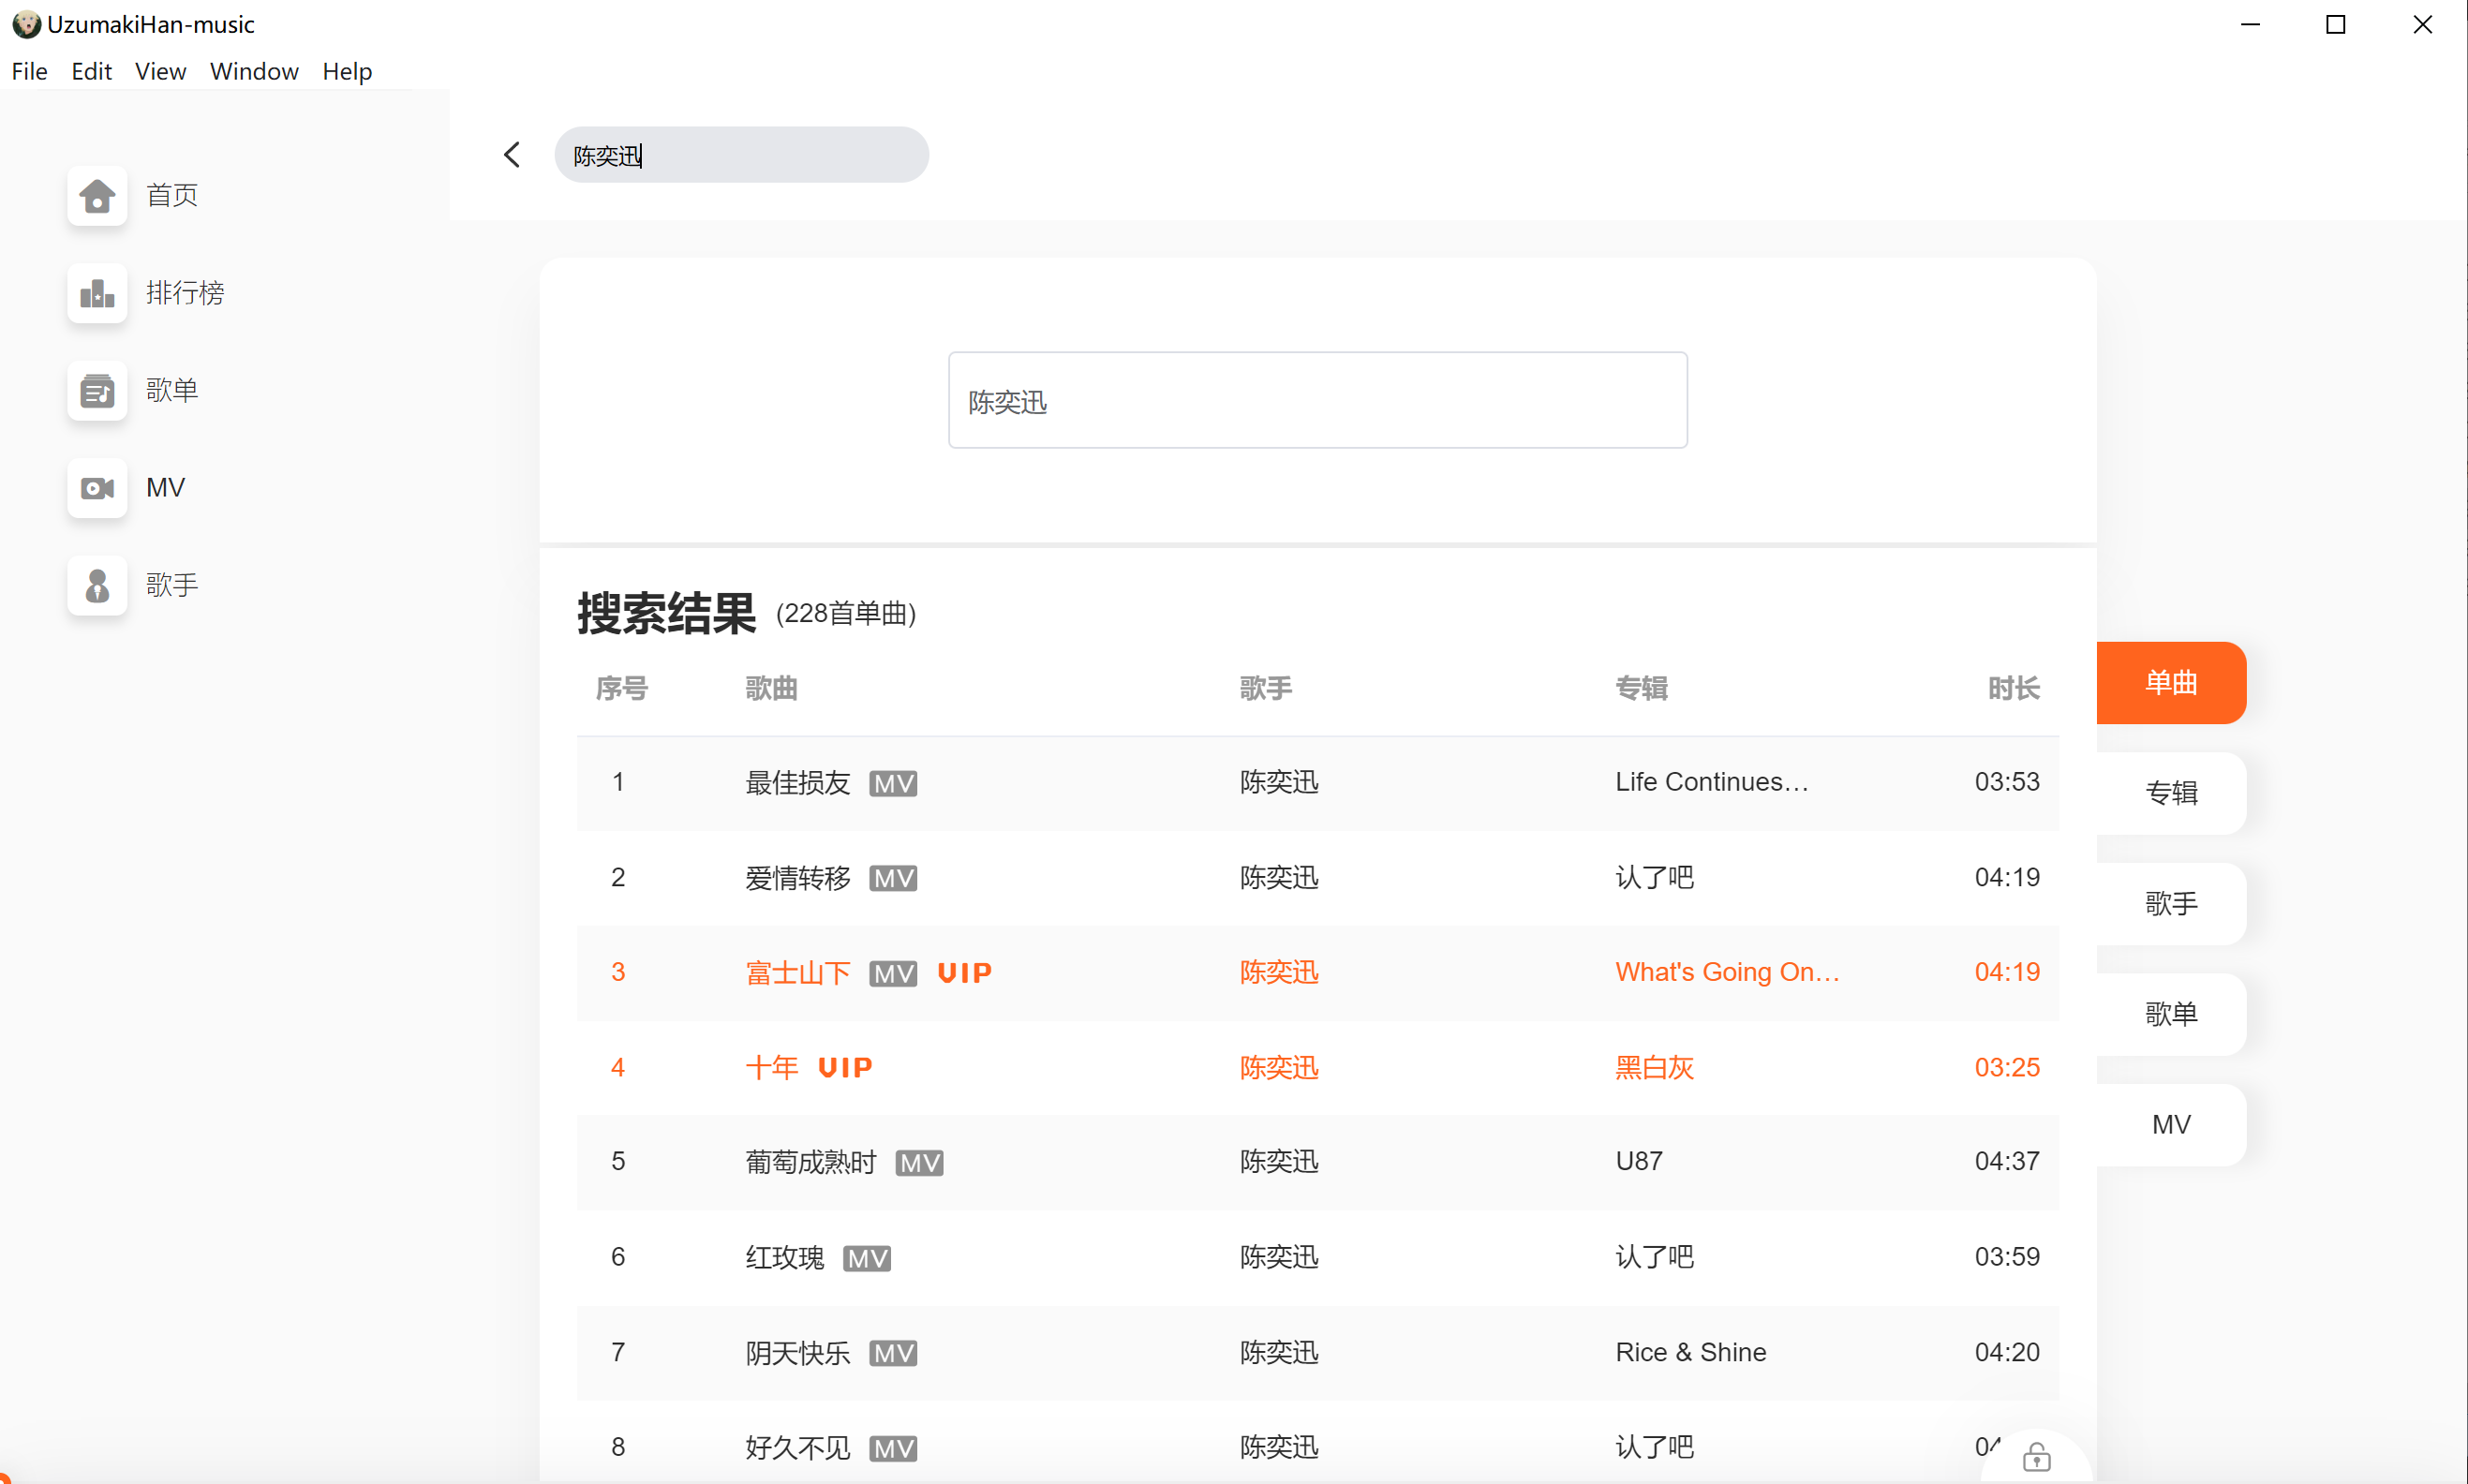Select song row 5 葡萄成熟时
The image size is (2468, 1484).
(x=810, y=1162)
